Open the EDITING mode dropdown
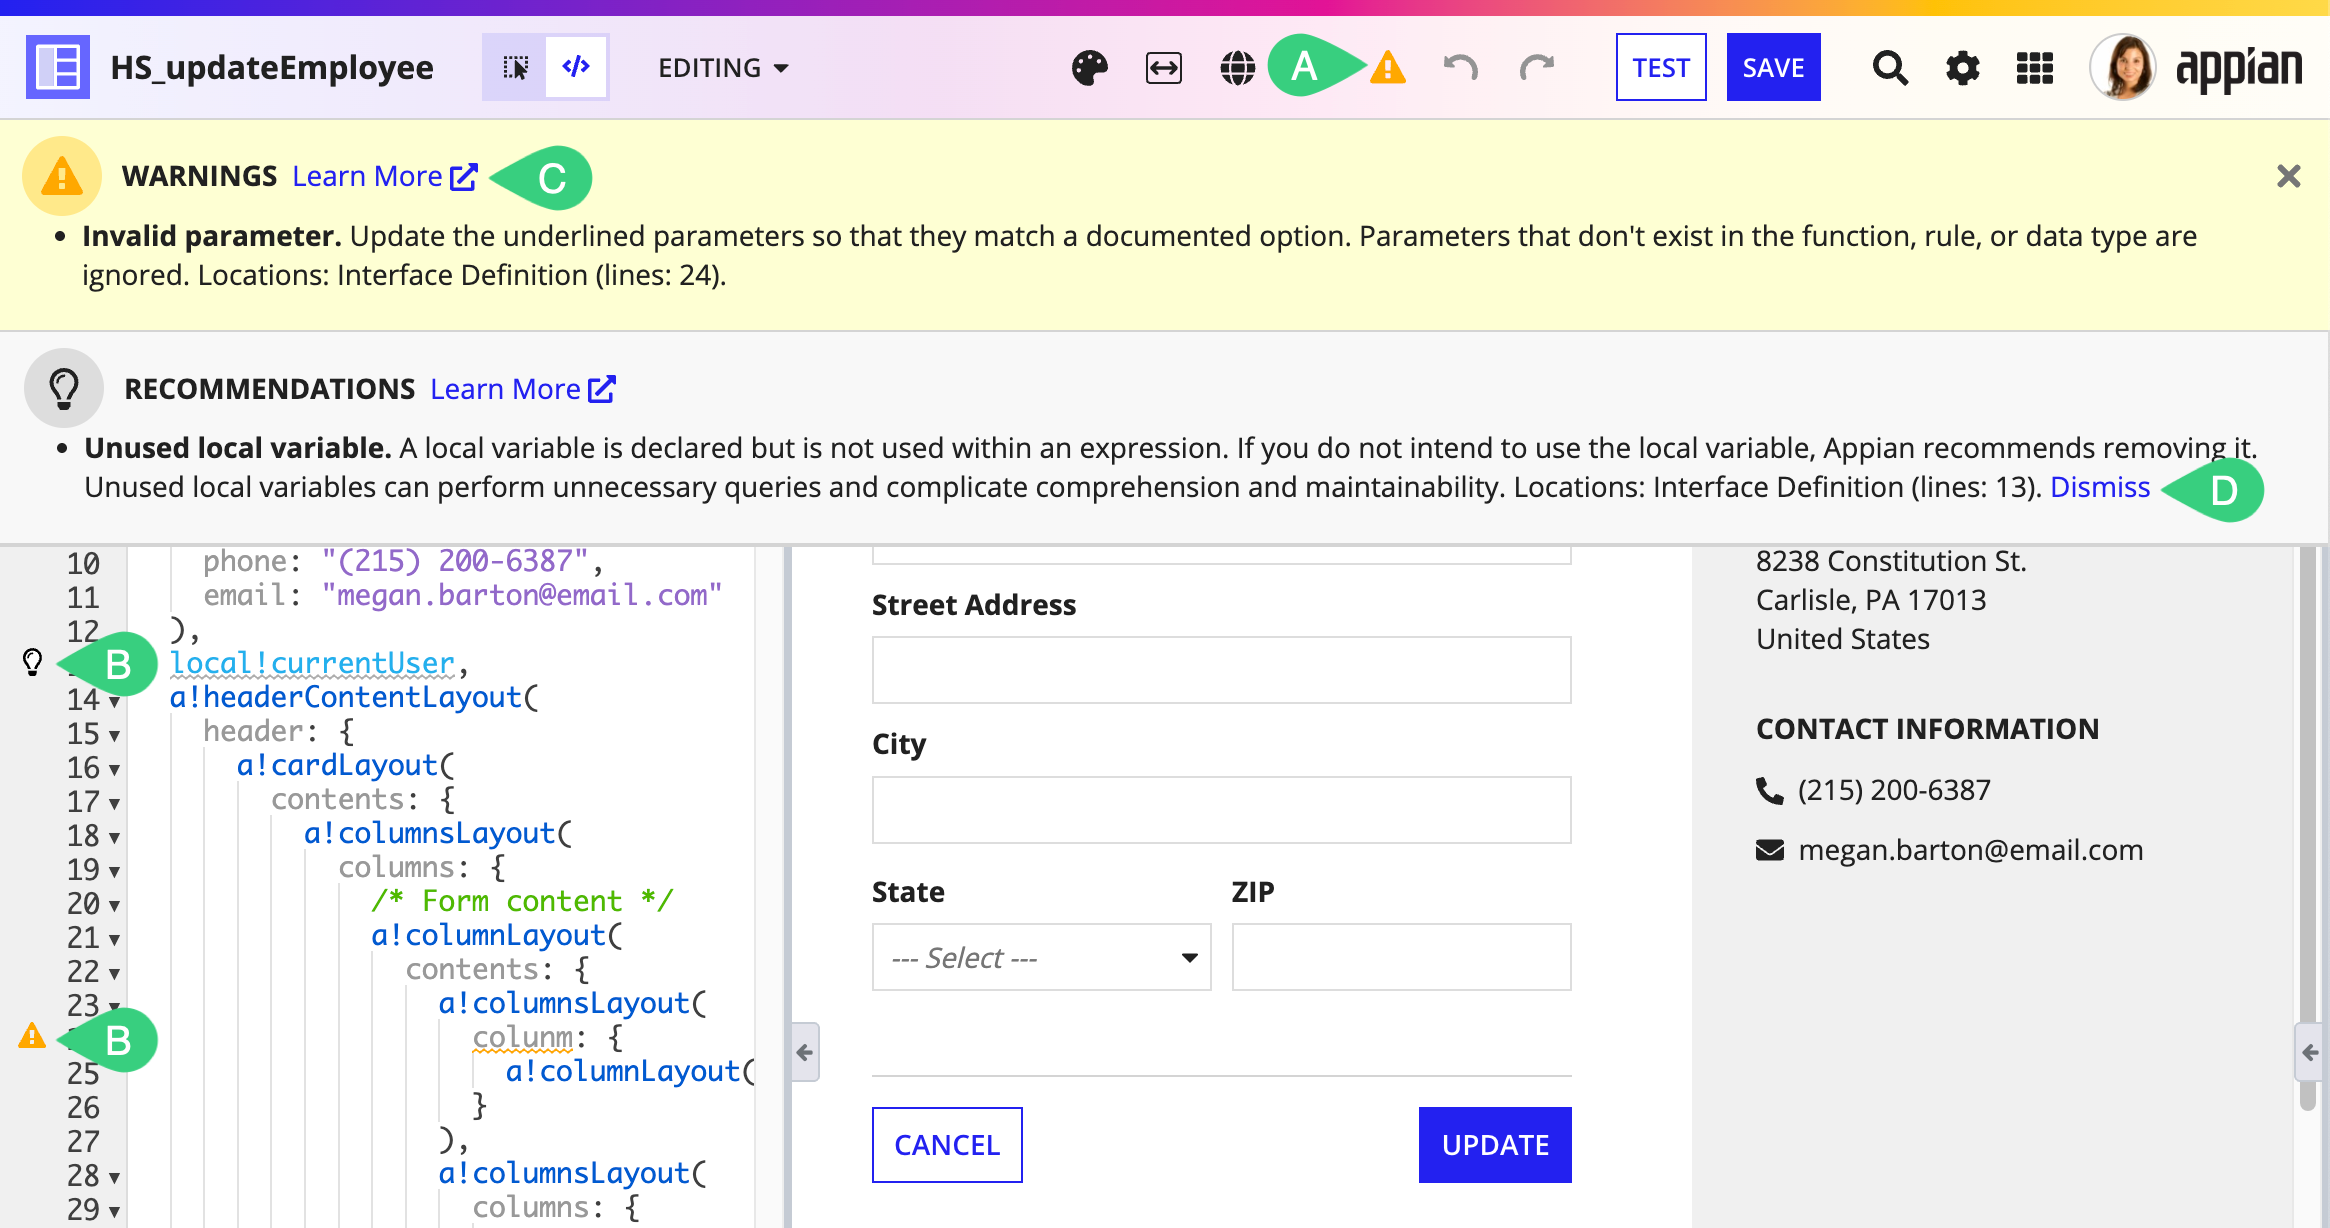This screenshot has height=1228, width=2330. point(724,68)
